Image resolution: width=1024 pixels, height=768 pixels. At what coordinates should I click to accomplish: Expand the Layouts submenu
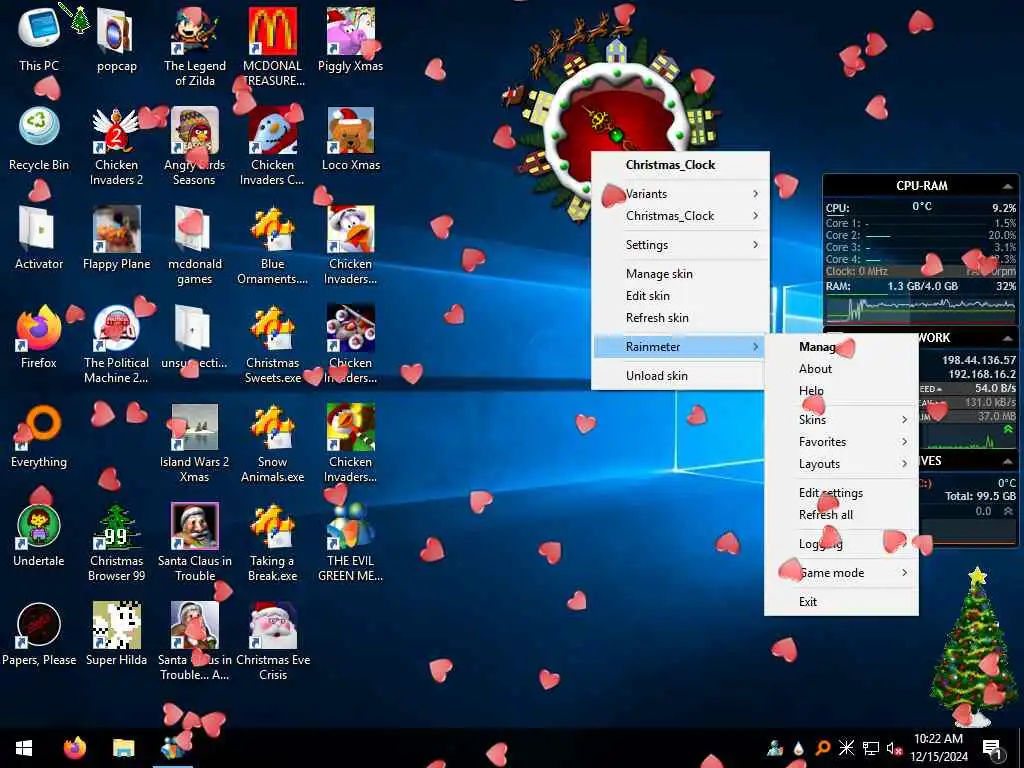pos(841,464)
